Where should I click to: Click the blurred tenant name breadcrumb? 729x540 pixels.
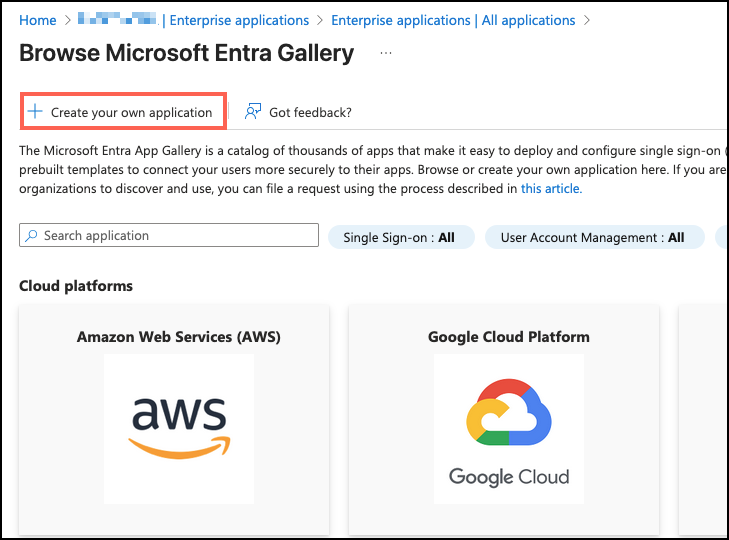(x=118, y=20)
